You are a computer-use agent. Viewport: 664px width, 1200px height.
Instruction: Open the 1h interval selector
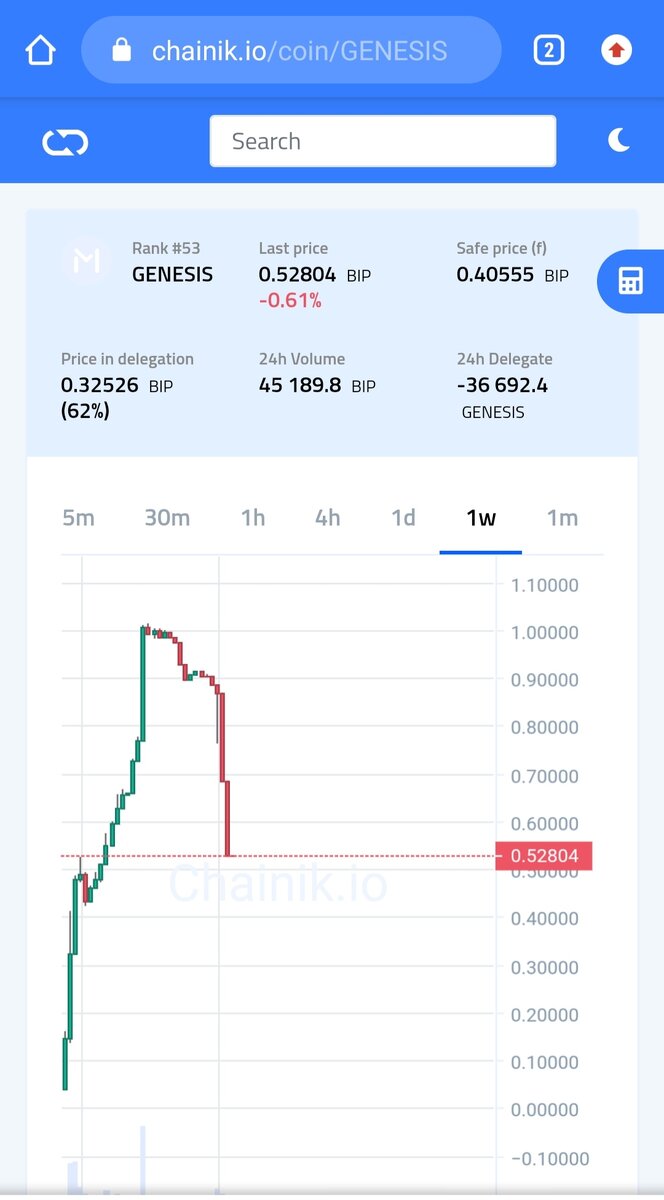coord(253,518)
